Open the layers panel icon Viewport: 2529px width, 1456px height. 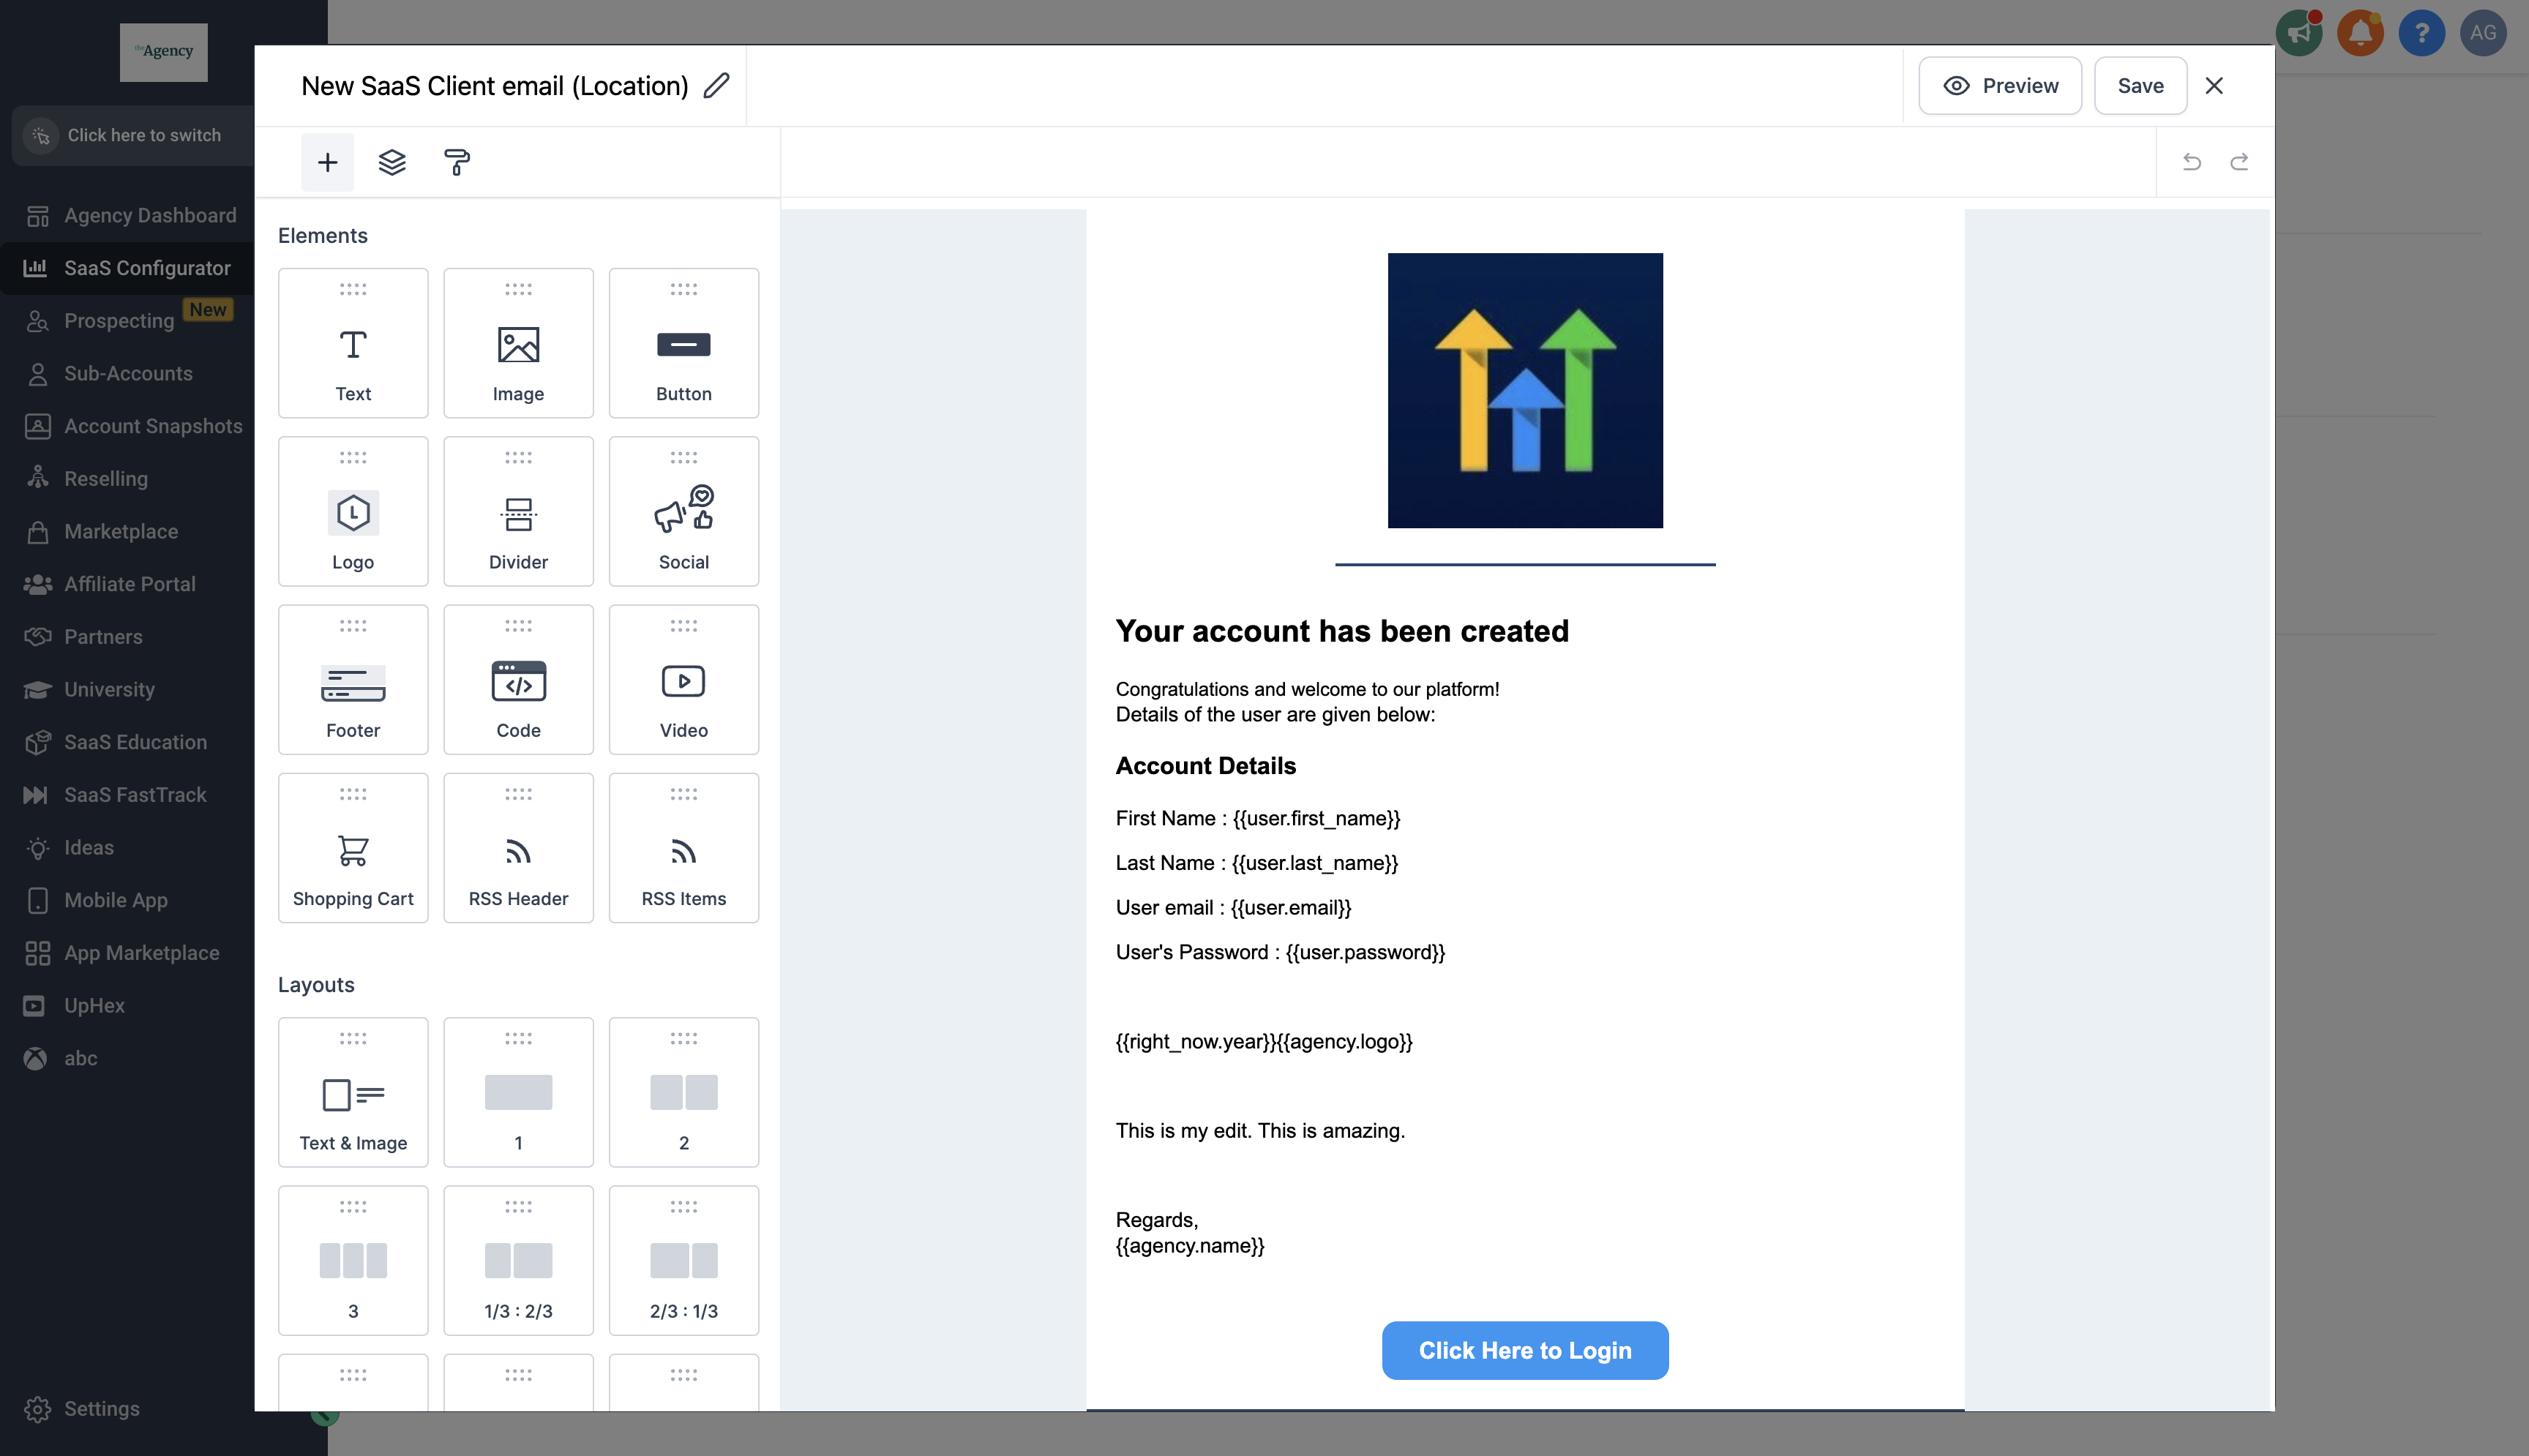point(392,162)
